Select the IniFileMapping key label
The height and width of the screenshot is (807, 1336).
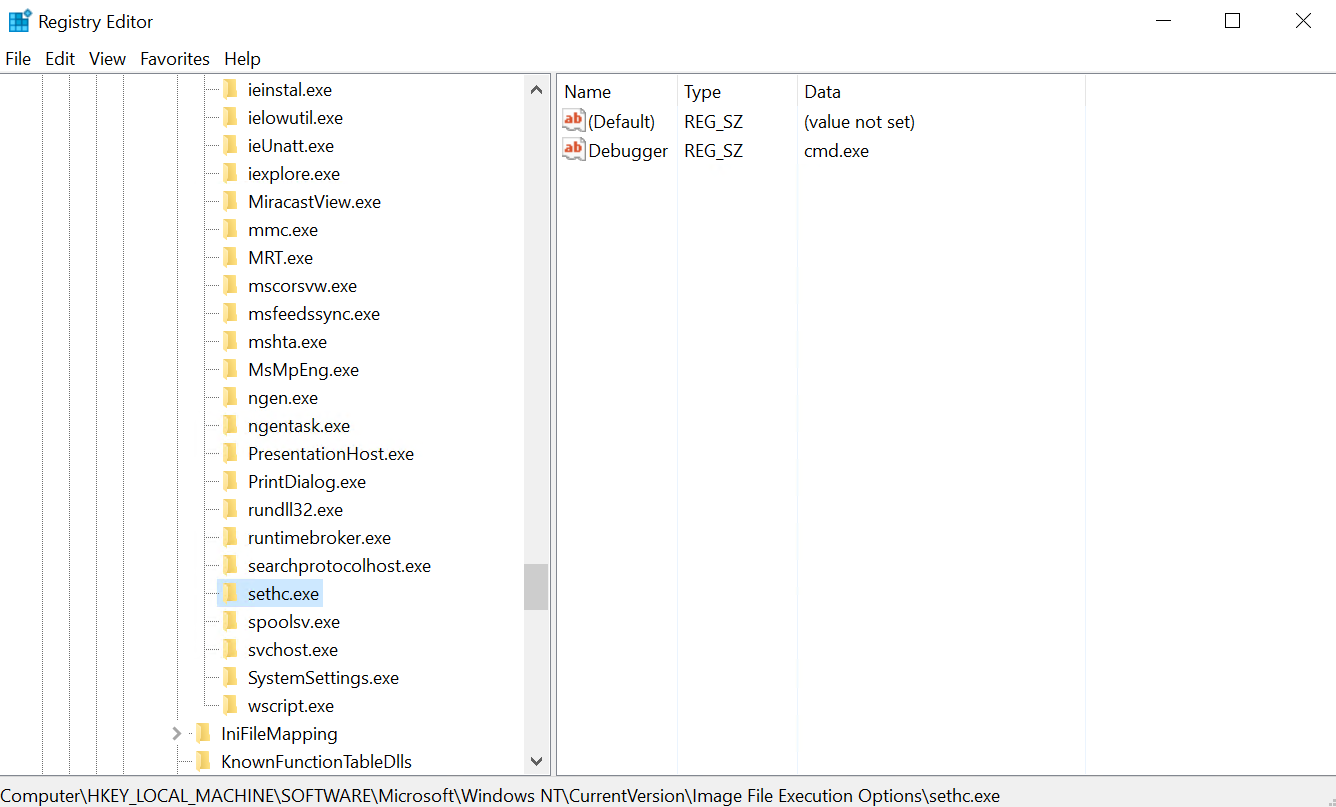pos(279,734)
